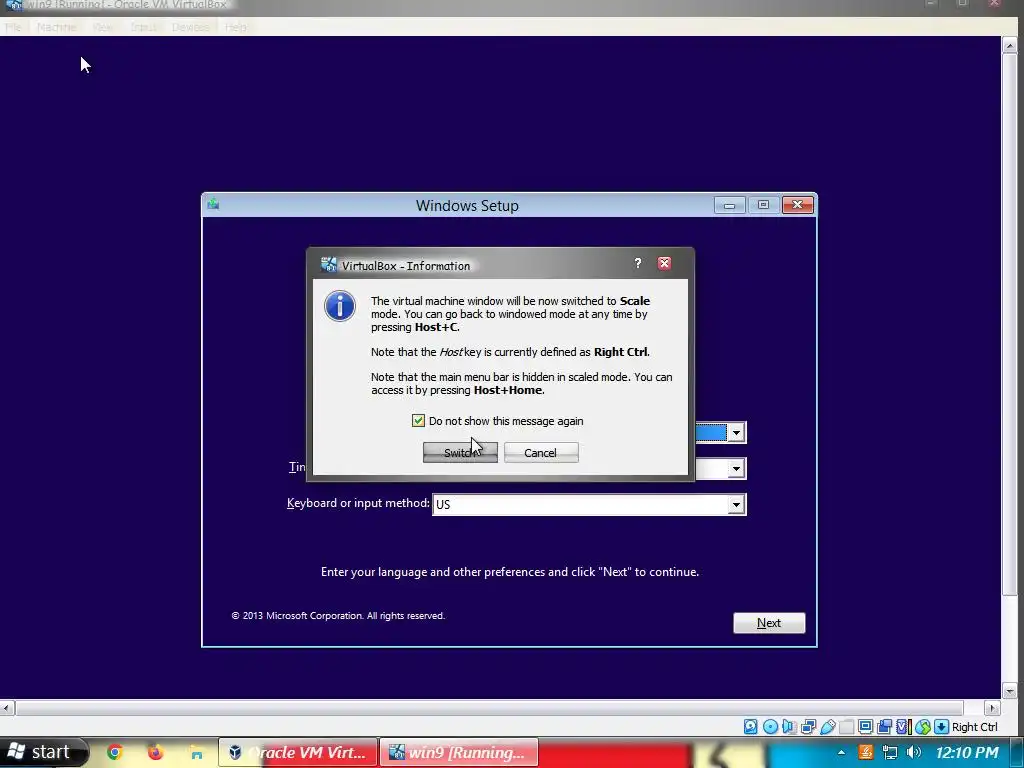Image resolution: width=1024 pixels, height=768 pixels.
Task: Minimize the Windows Setup window
Action: (x=729, y=205)
